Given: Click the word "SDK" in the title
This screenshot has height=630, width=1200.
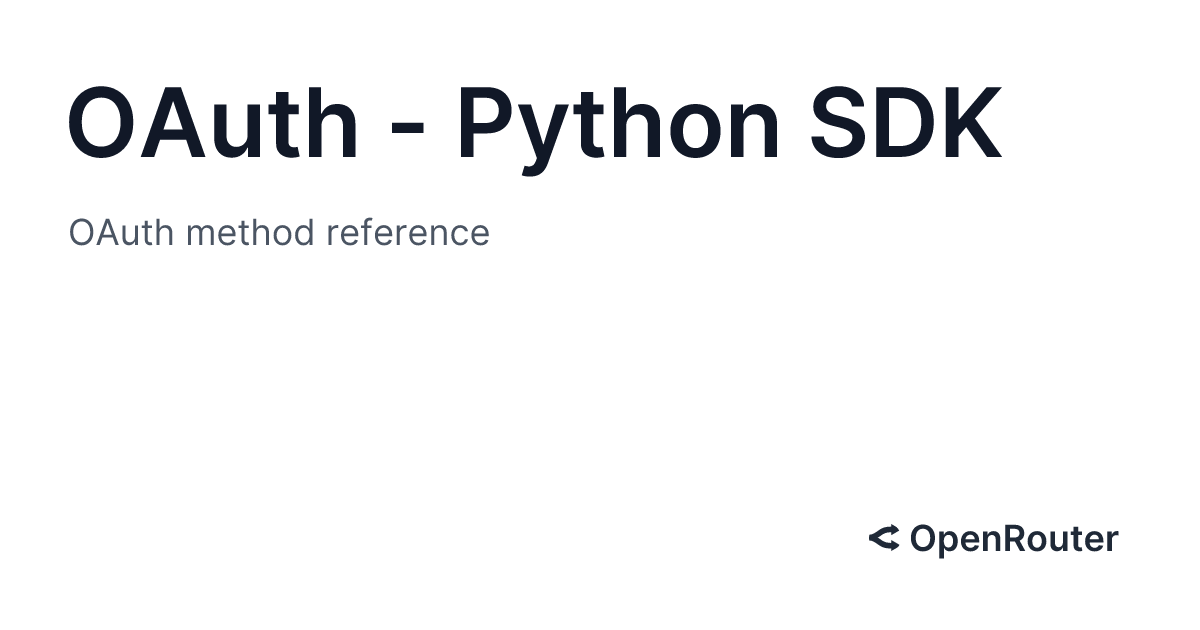Looking at the screenshot, I should tap(906, 125).
